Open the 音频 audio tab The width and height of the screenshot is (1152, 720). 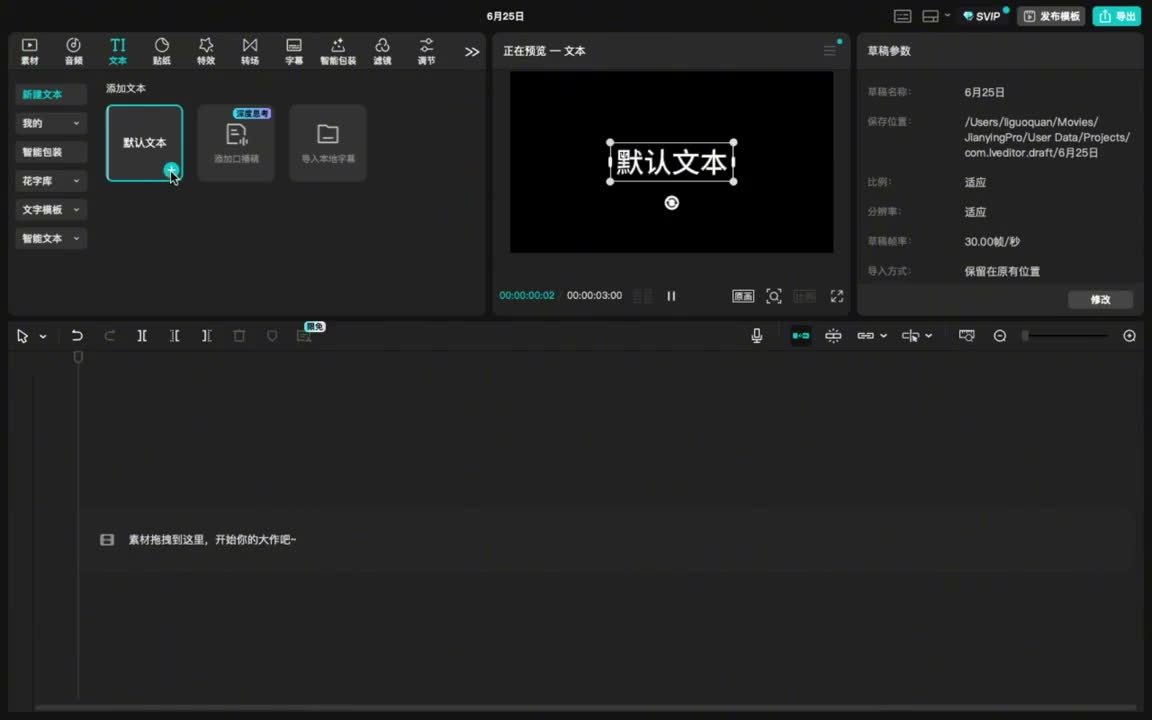click(73, 51)
